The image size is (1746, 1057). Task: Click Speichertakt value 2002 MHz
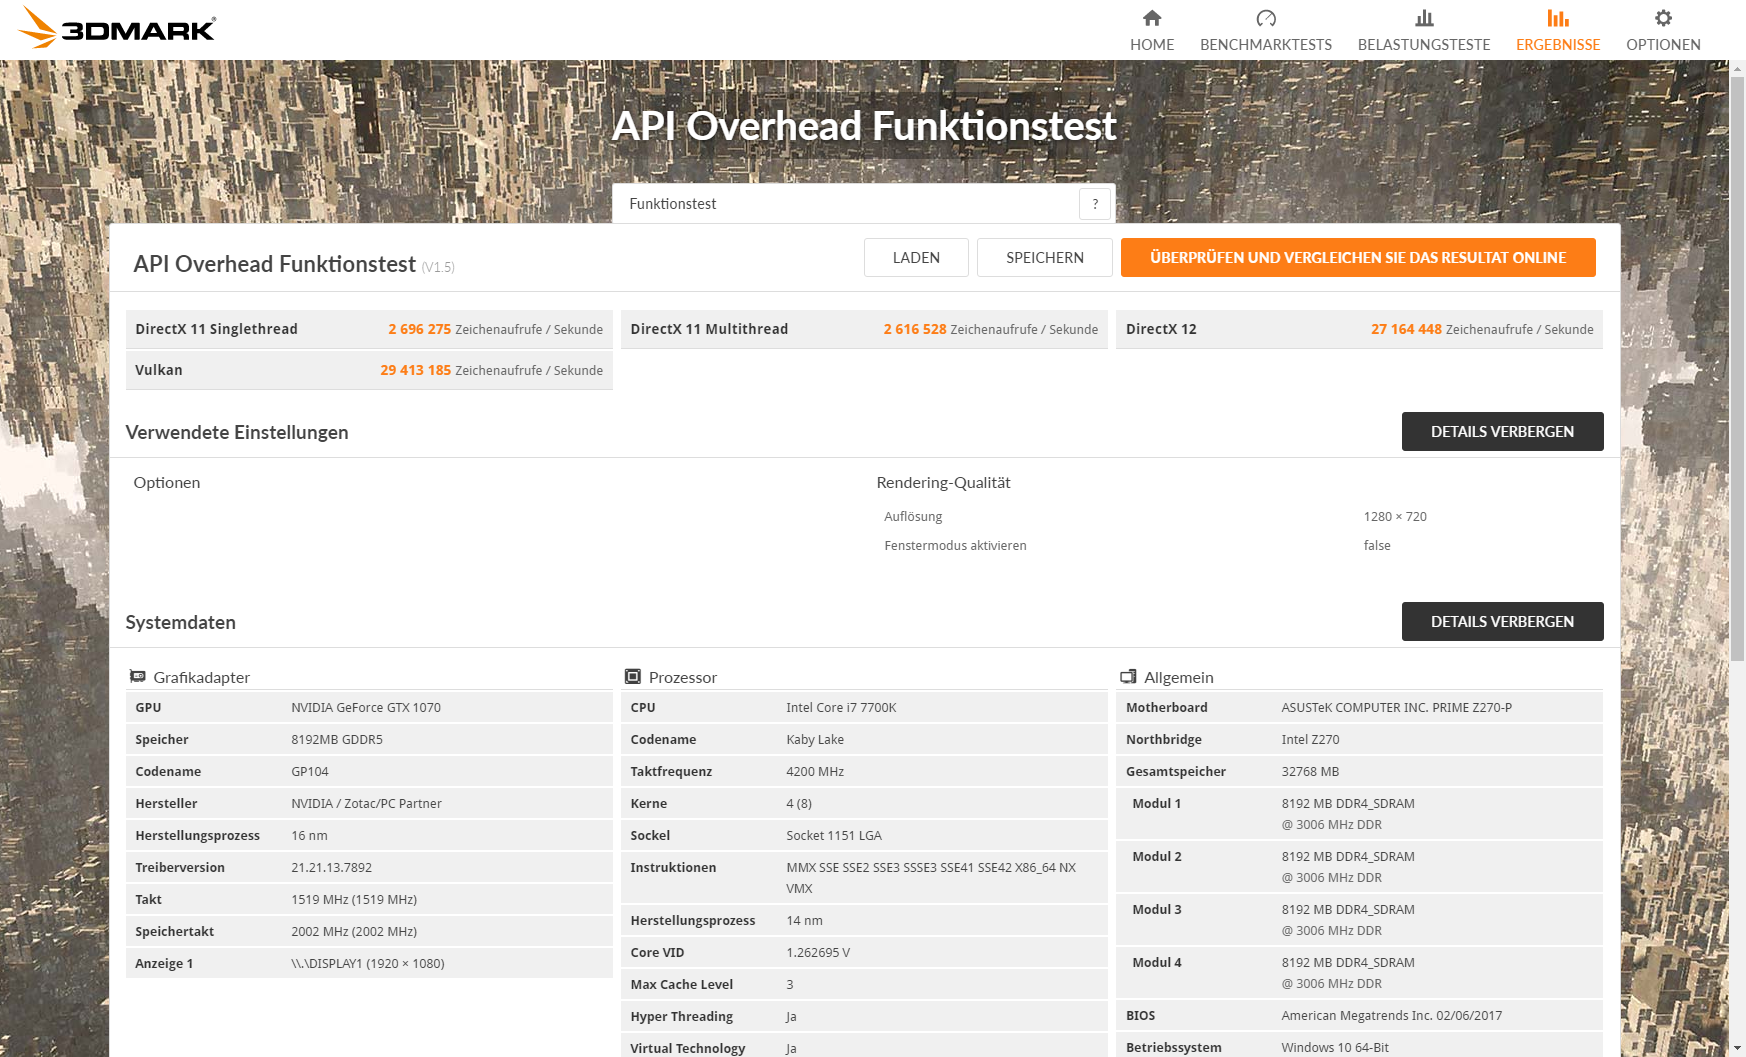coord(354,932)
